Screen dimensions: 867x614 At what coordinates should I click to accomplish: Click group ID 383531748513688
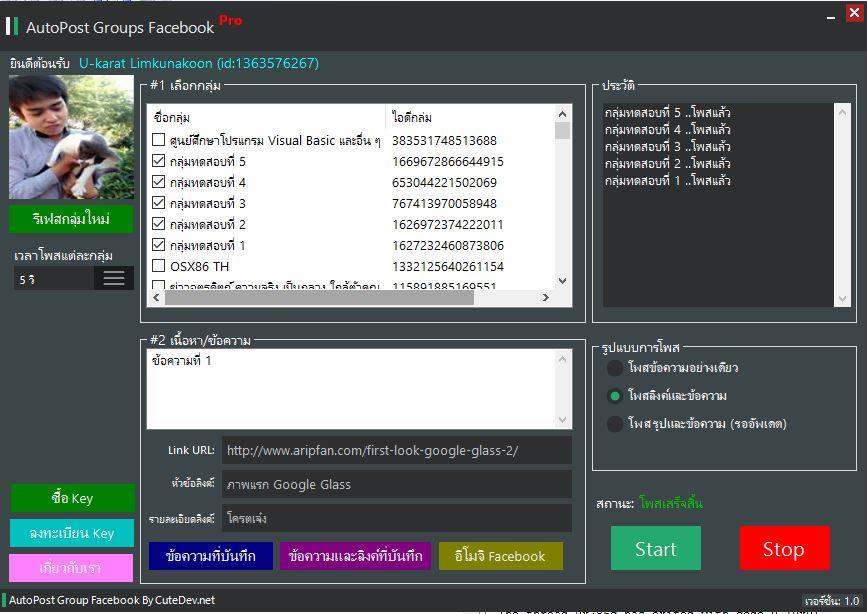tap(444, 141)
